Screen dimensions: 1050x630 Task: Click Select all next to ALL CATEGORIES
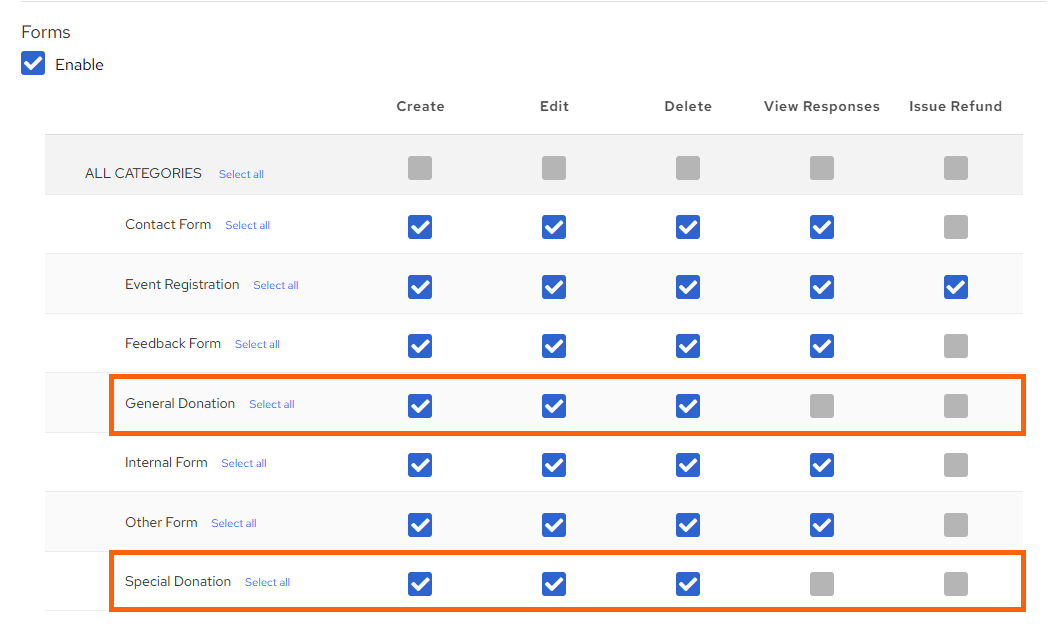tap(240, 173)
